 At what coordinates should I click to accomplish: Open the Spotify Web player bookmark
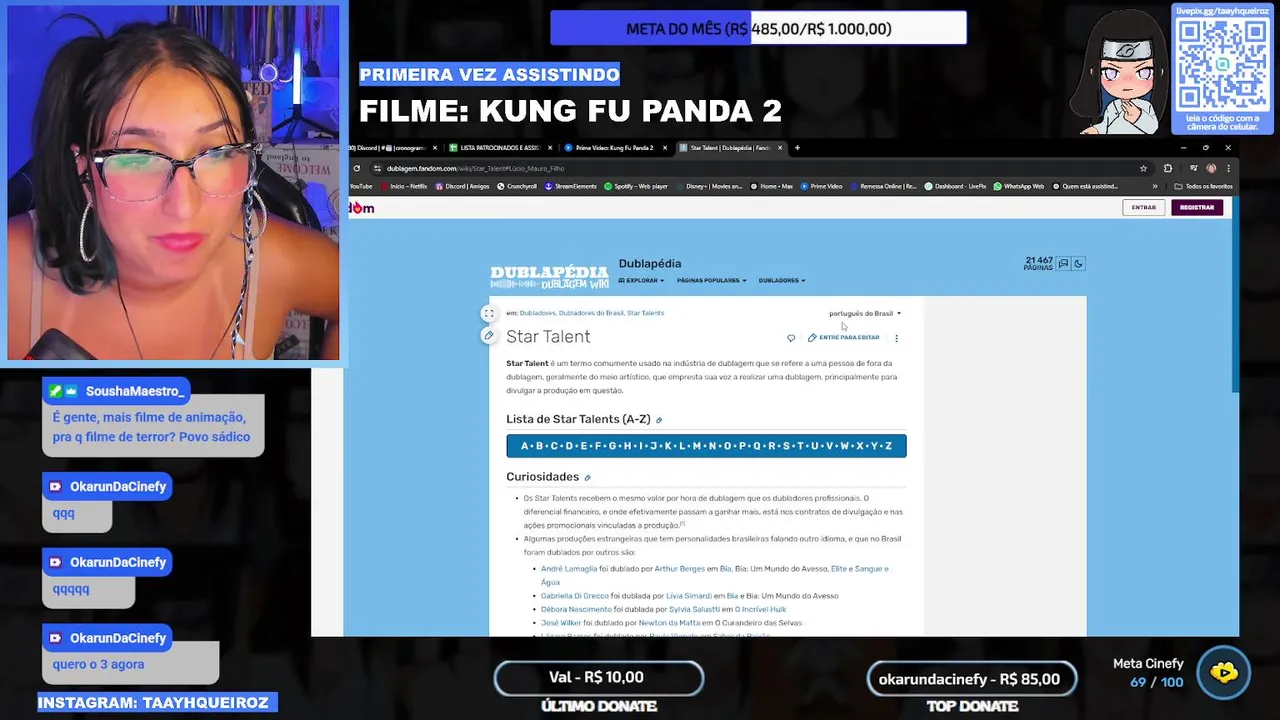click(x=635, y=186)
